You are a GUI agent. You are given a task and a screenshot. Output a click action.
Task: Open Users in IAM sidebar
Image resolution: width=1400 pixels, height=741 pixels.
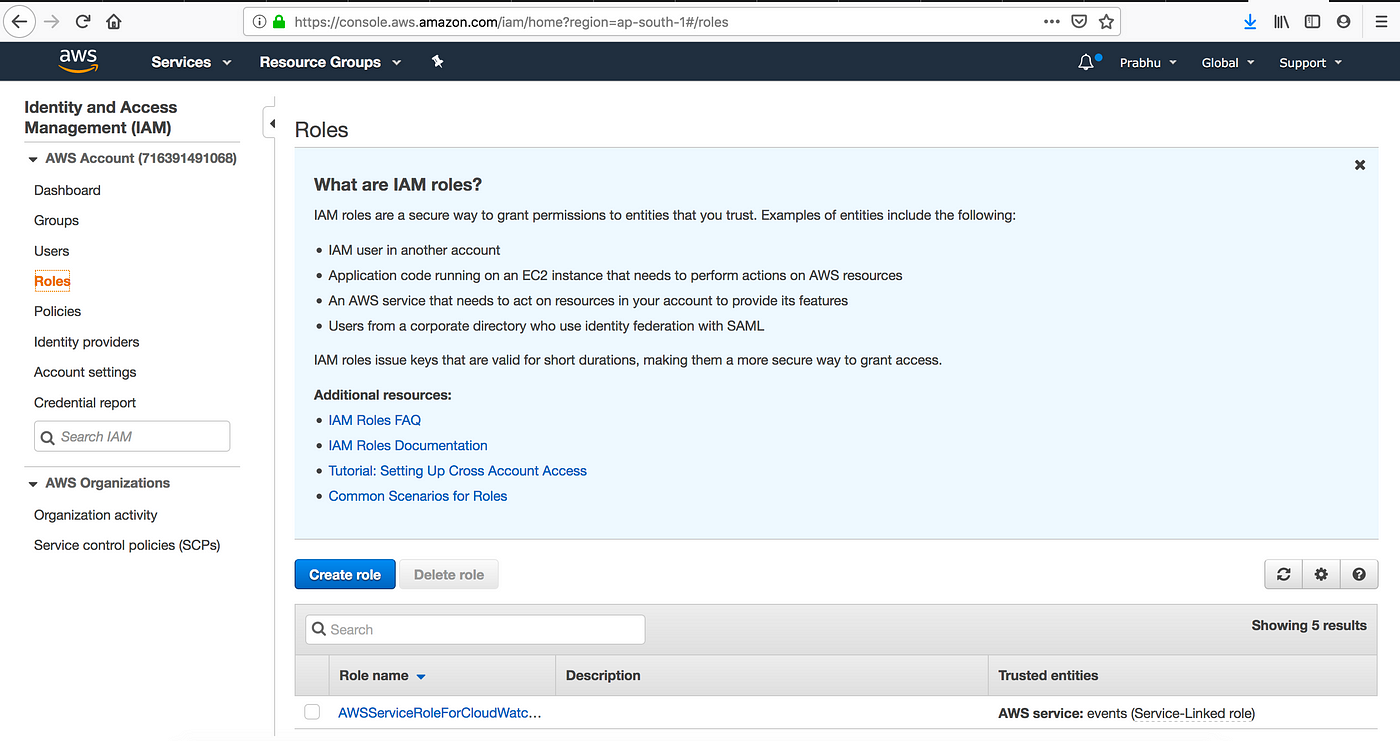51,251
